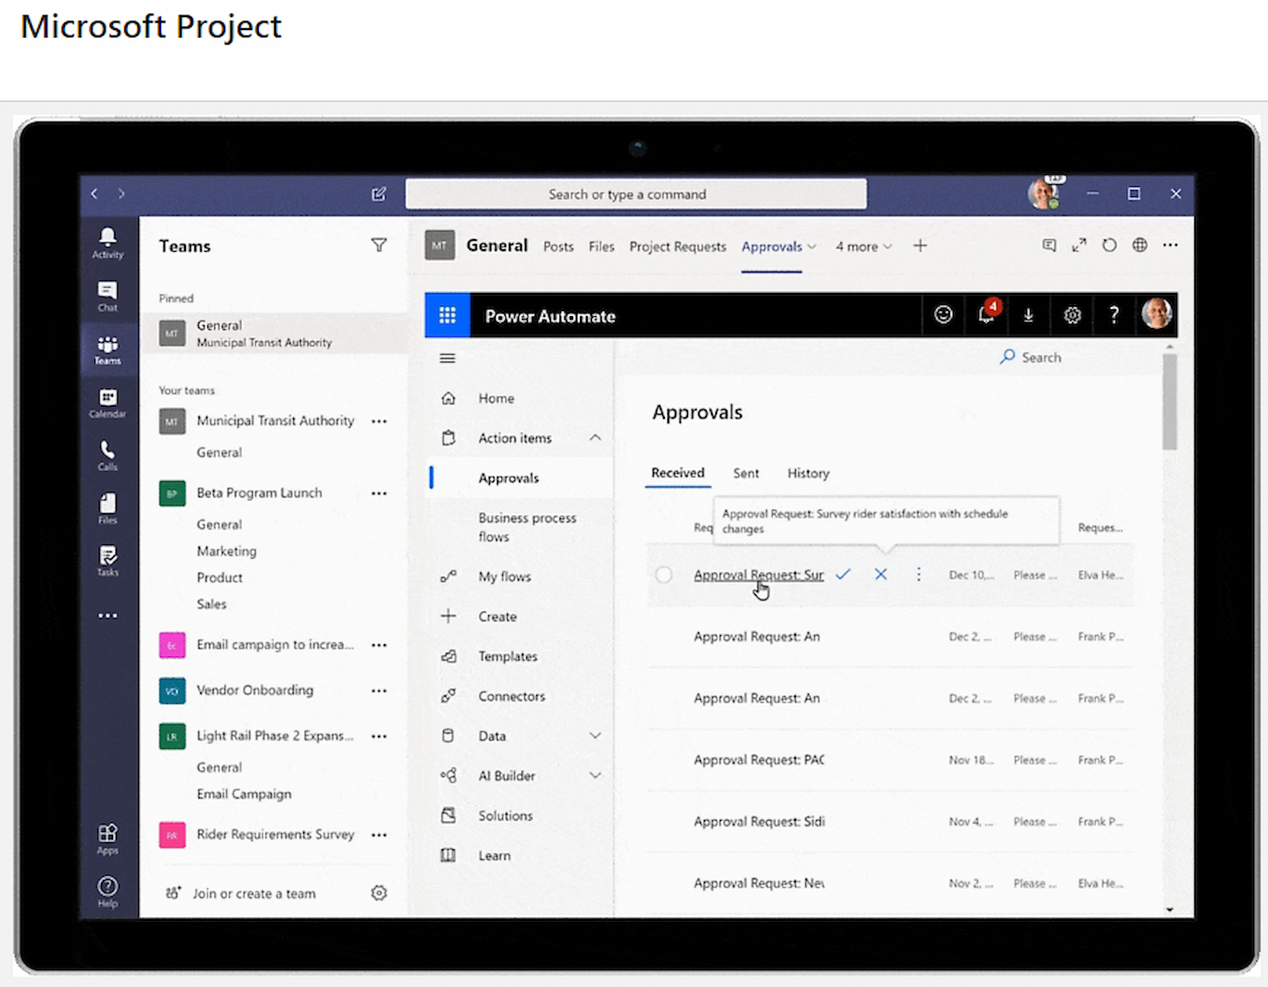Select My flows in Power Automate sidebar
The width and height of the screenshot is (1268, 987).
click(x=504, y=577)
